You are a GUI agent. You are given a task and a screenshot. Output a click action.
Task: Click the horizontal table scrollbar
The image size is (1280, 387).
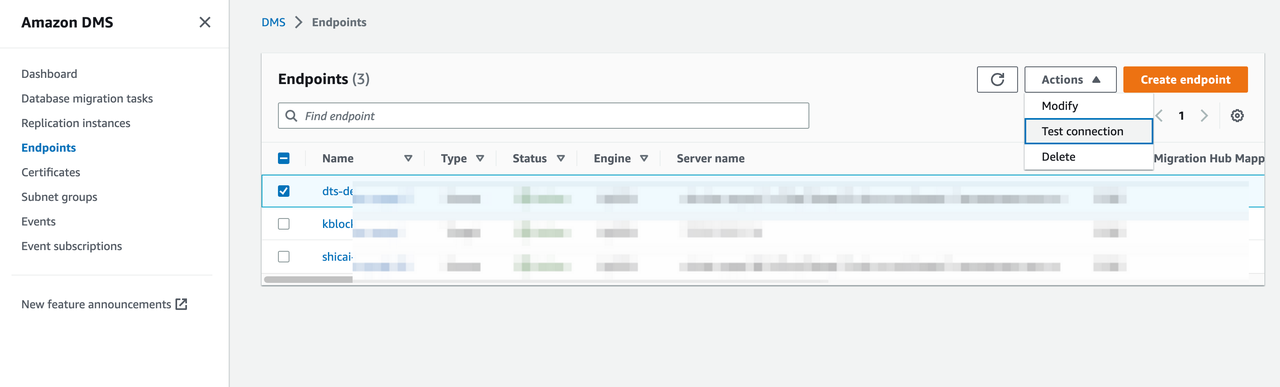[x=546, y=280]
